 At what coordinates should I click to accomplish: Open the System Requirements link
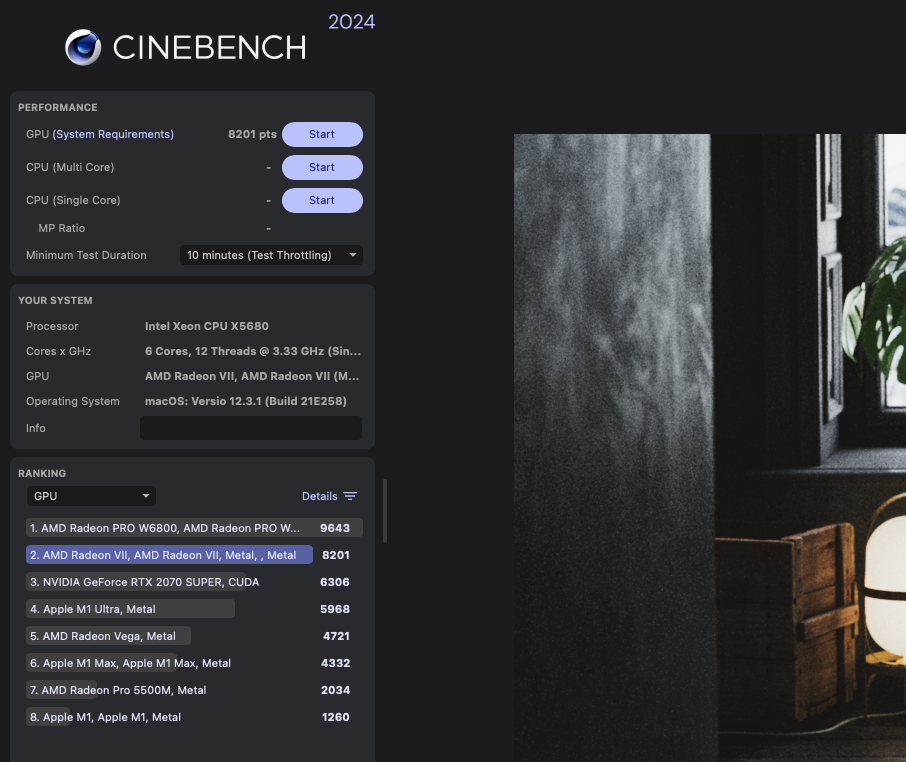point(113,134)
